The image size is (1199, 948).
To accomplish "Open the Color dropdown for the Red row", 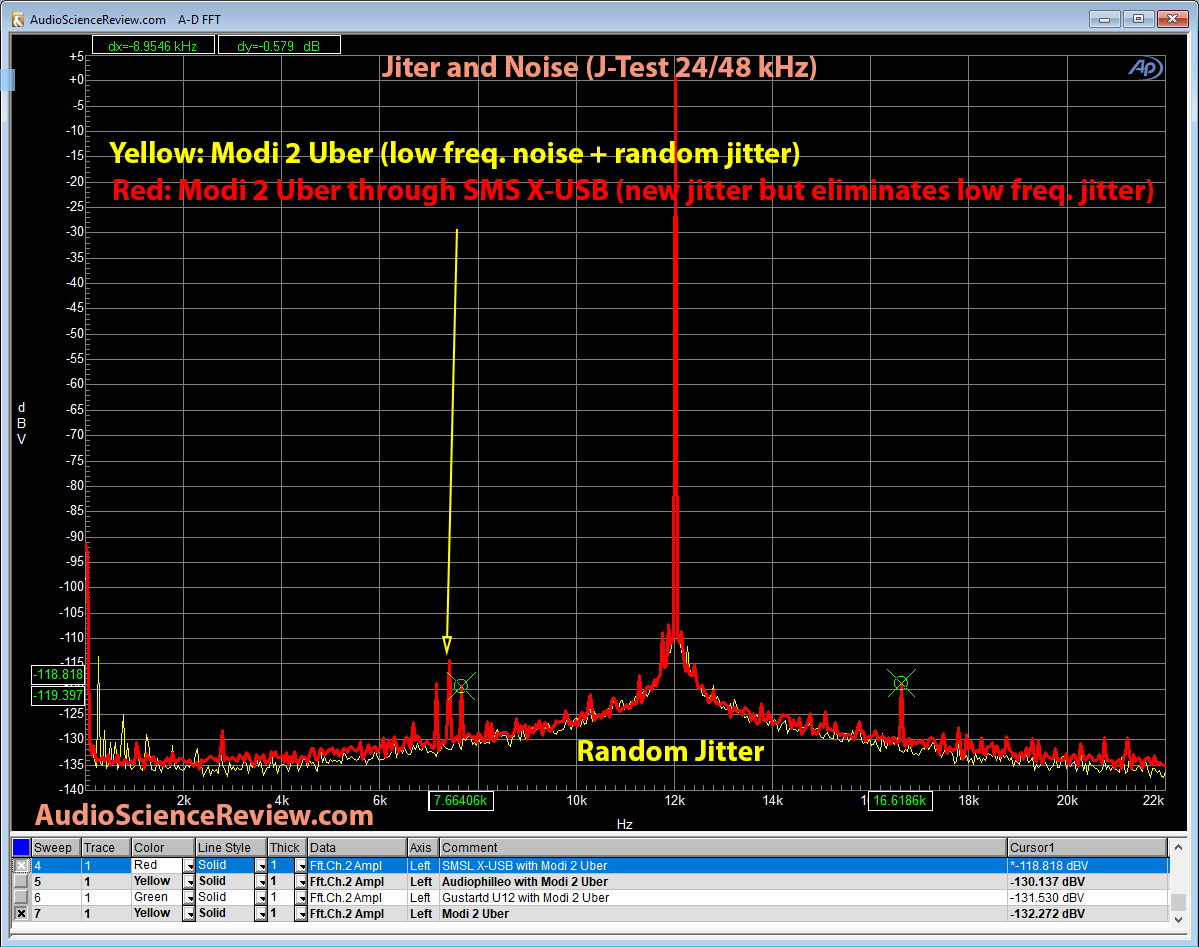I will click(x=188, y=865).
